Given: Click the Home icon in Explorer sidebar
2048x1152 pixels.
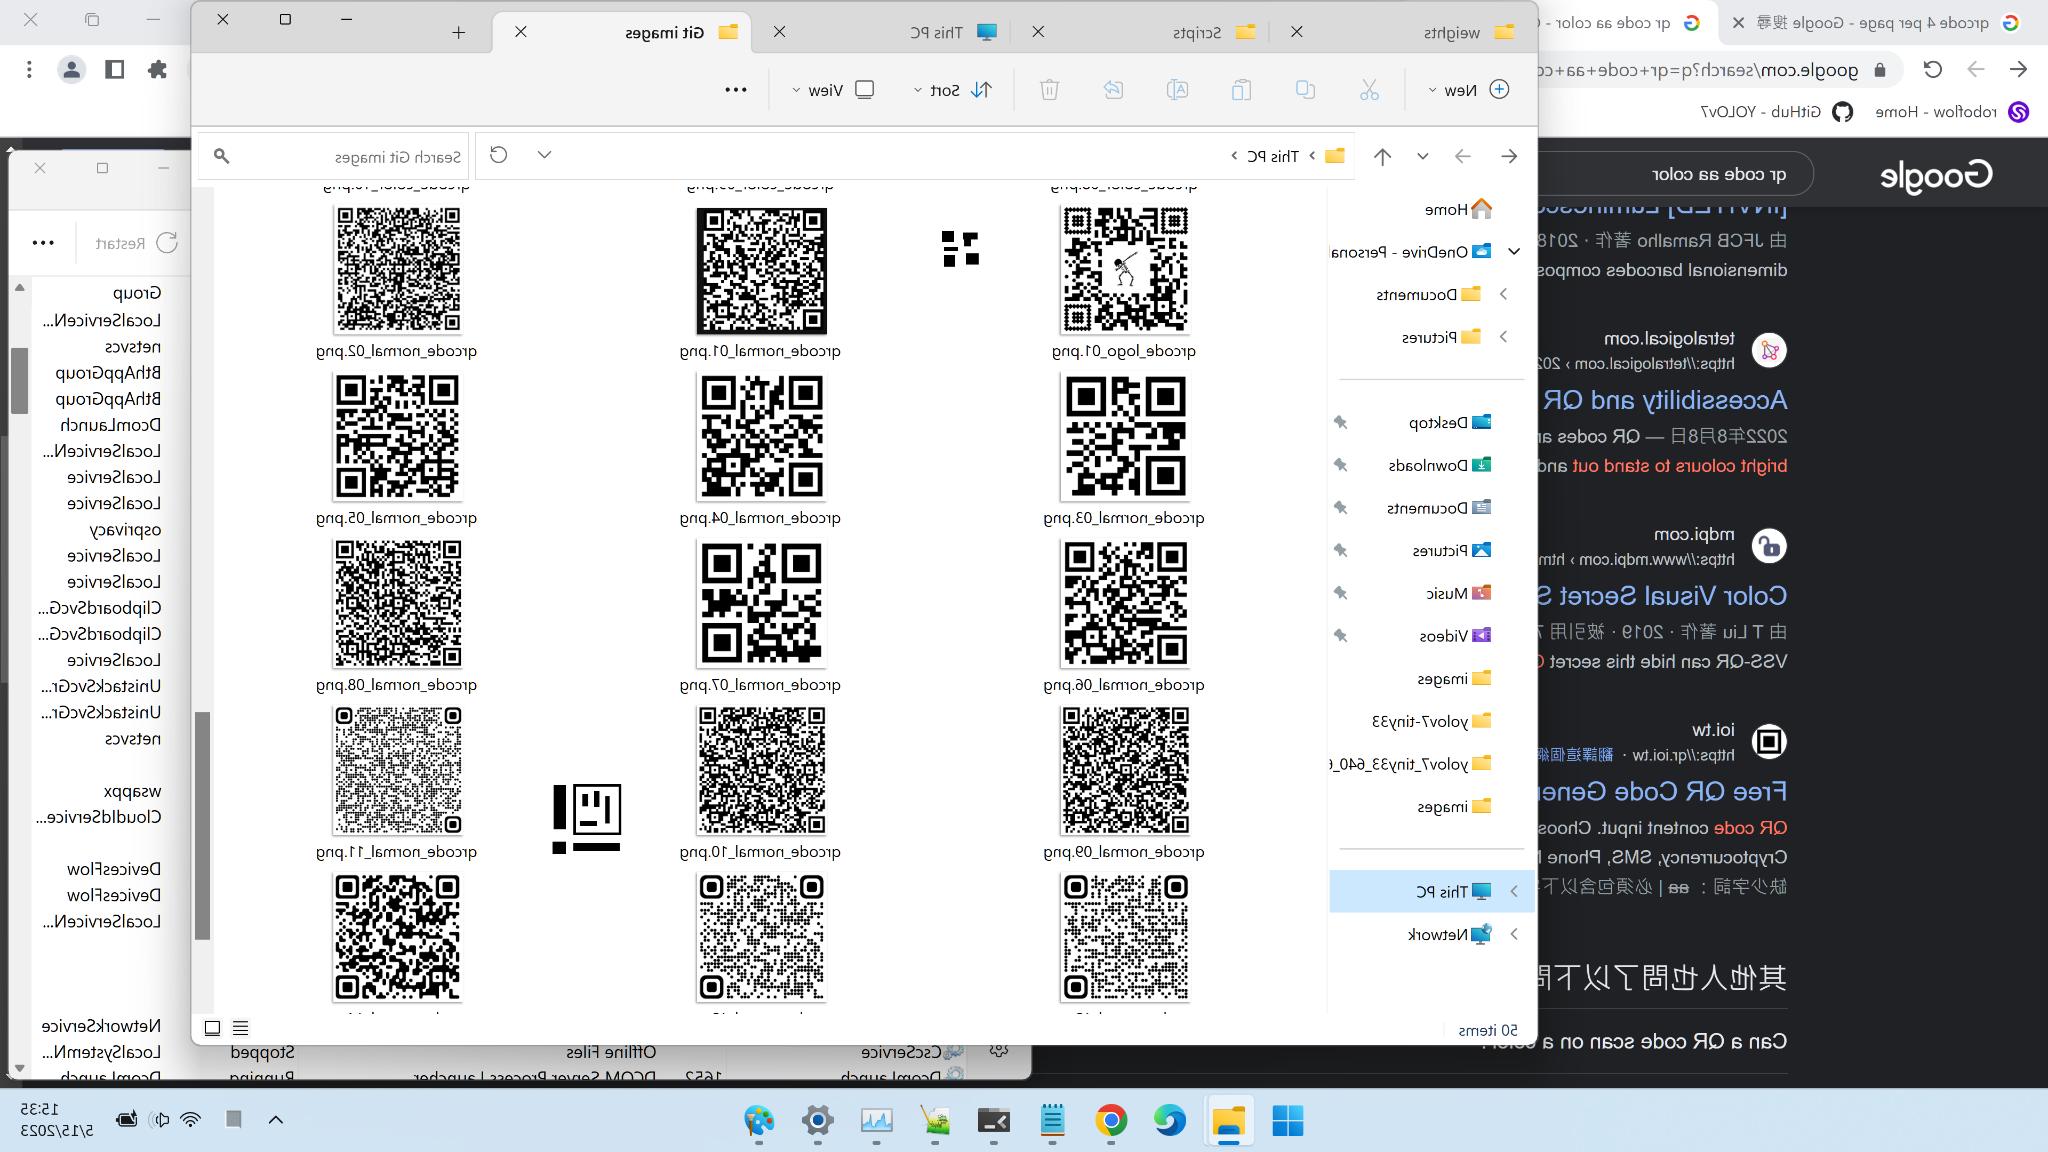Looking at the screenshot, I should coord(1482,209).
